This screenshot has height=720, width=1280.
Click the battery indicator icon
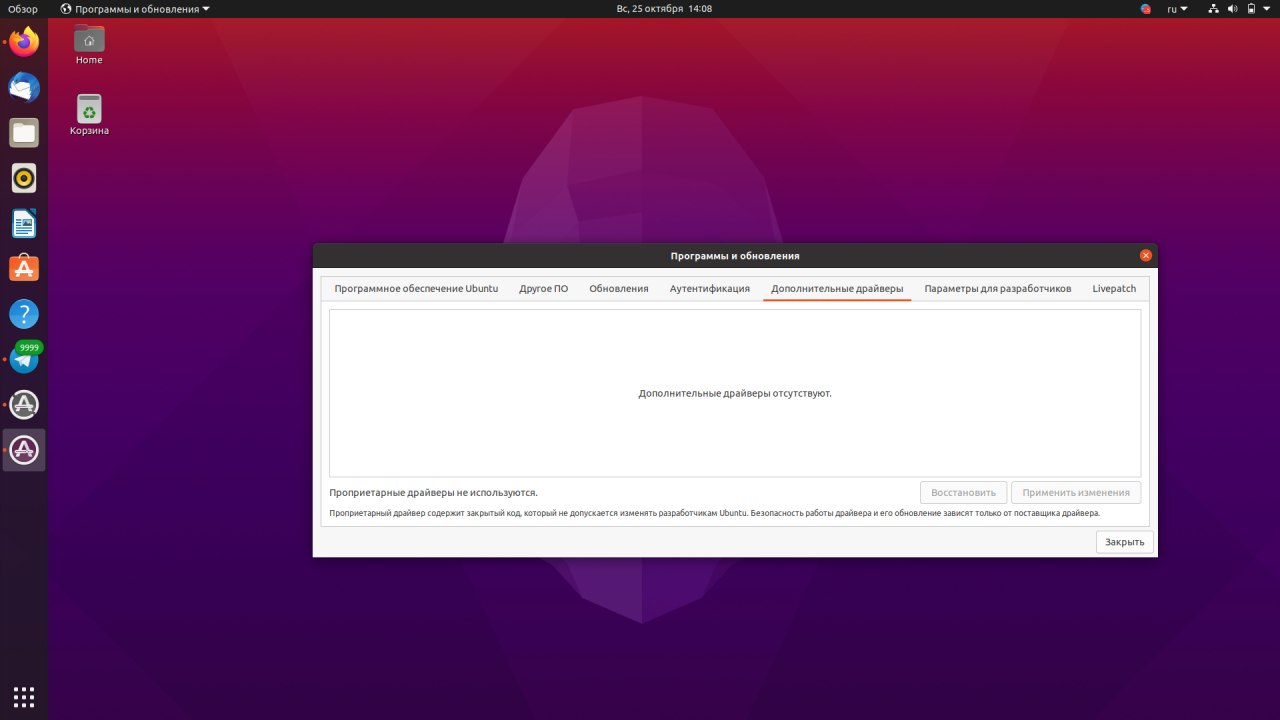(1252, 9)
